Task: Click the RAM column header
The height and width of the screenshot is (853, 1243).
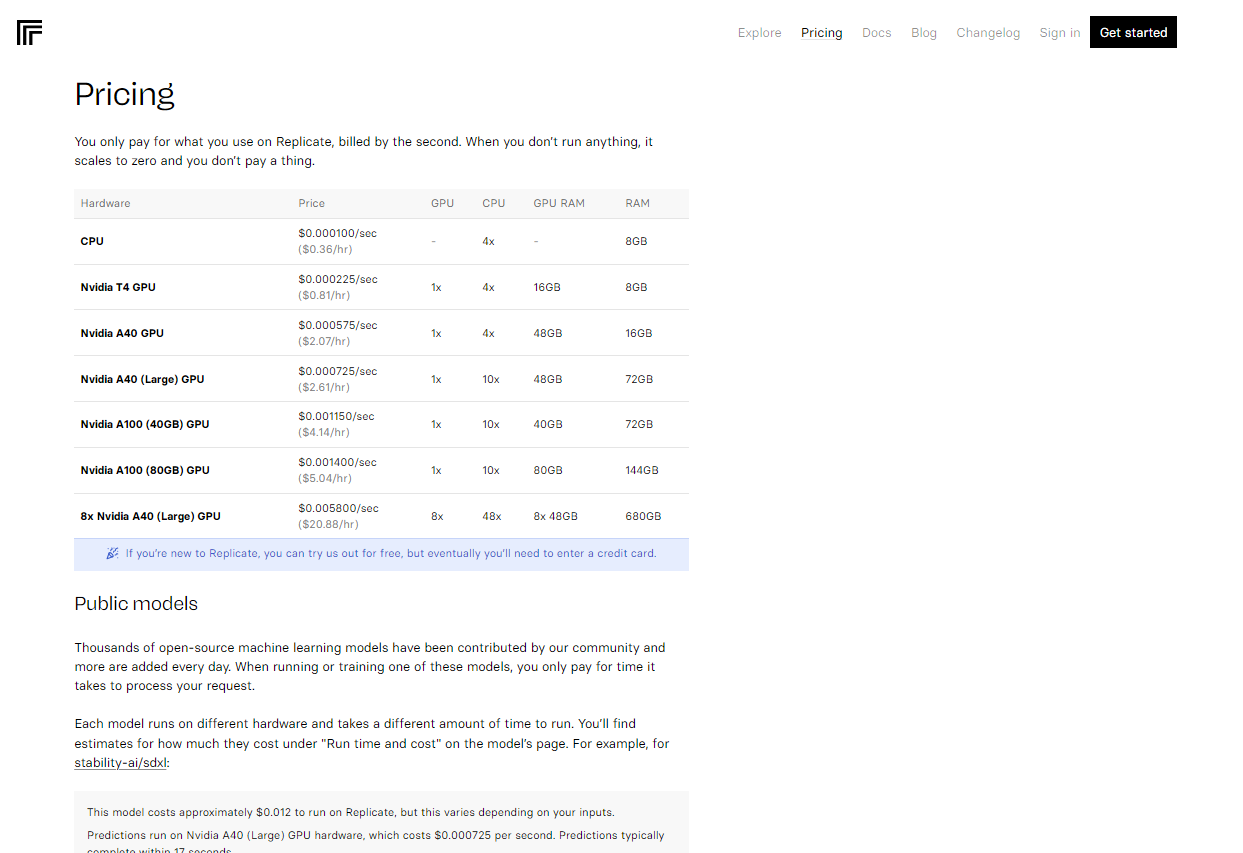Action: [x=637, y=203]
